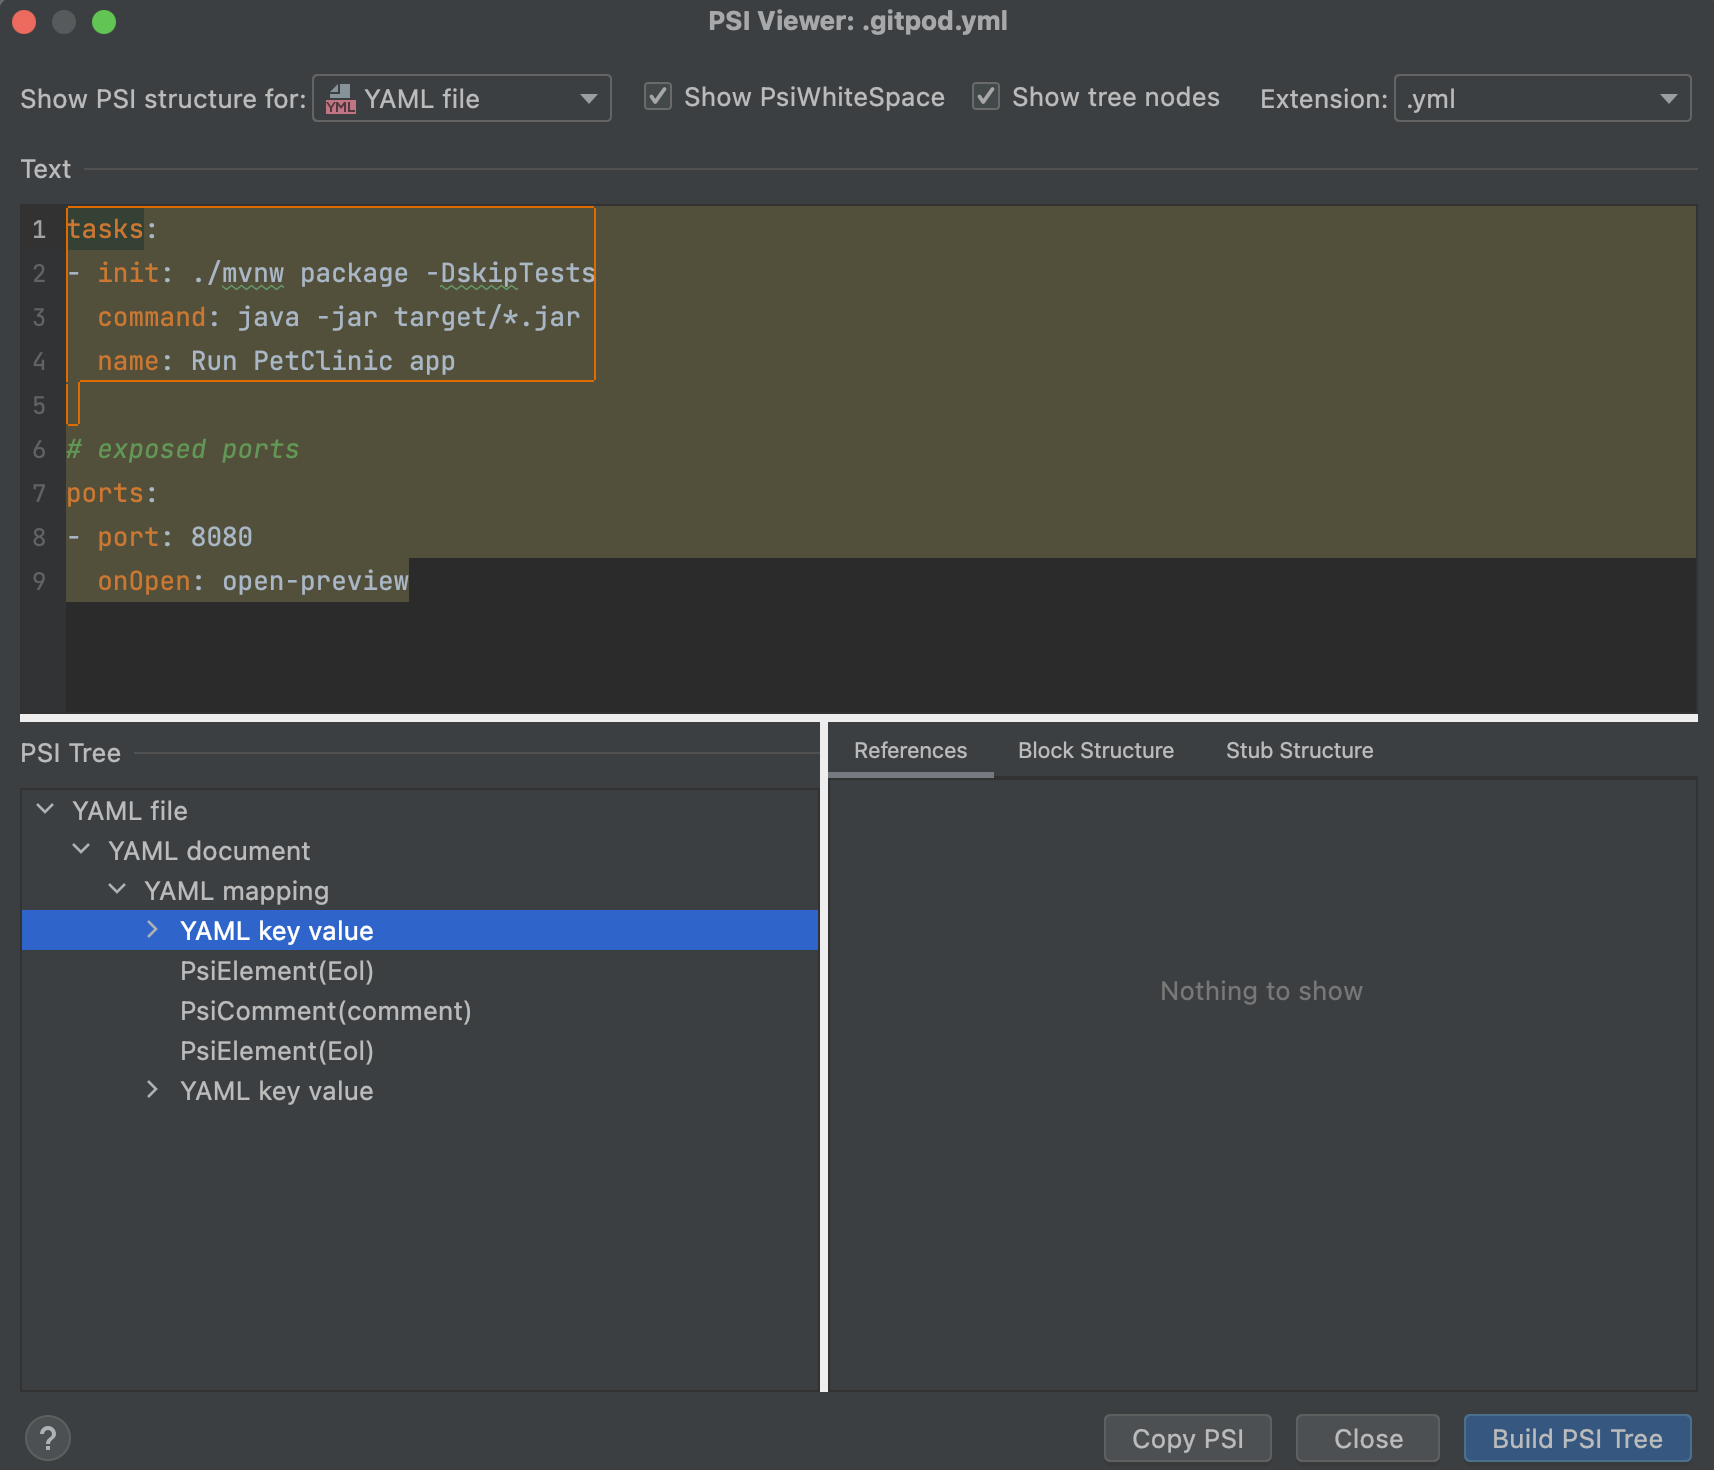Collapse the YAML mapping tree node

coord(117,889)
